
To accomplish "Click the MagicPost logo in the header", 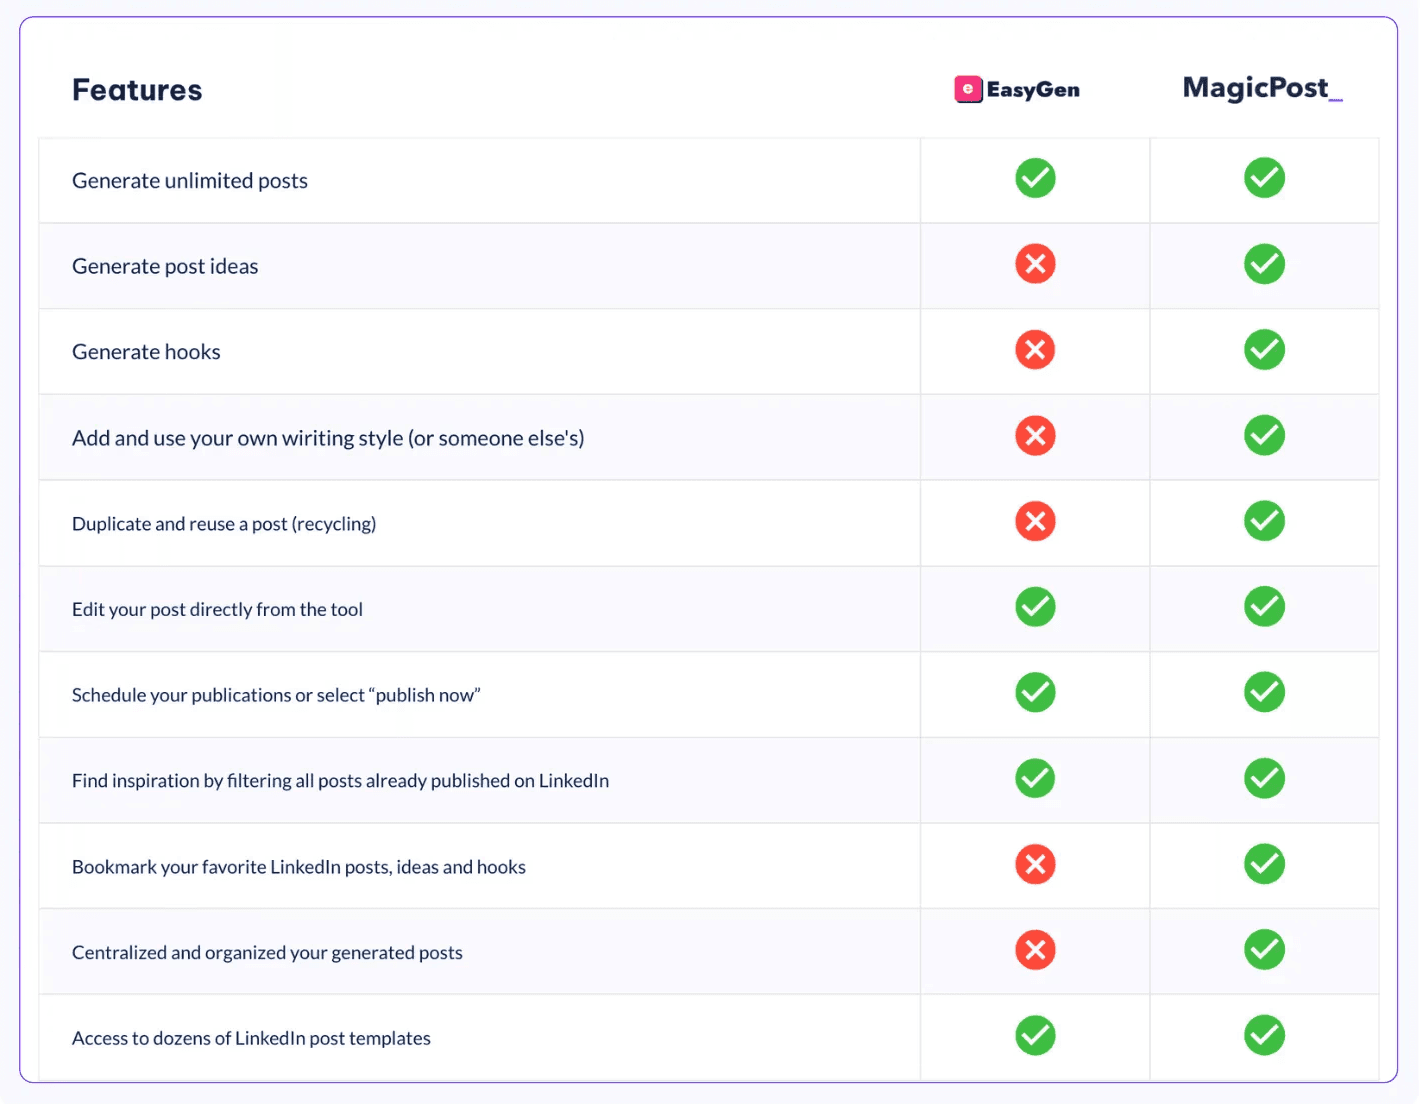I will pos(1262,88).
